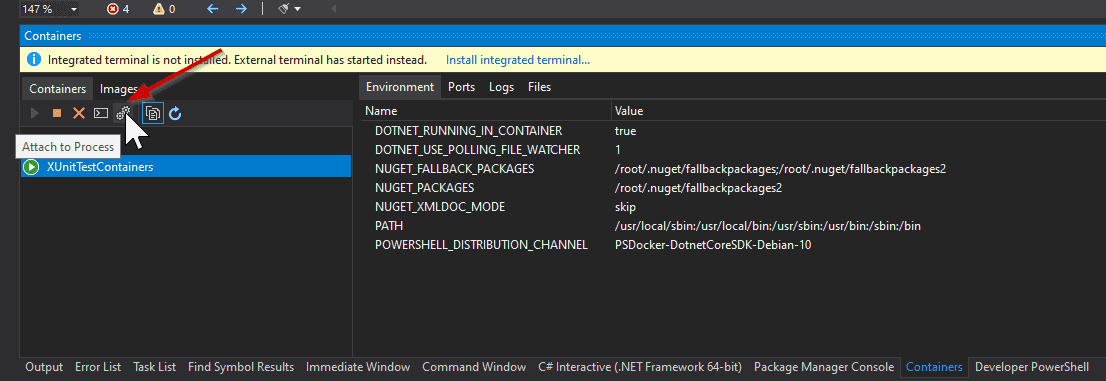Screen dimensions: 1106x381
Task: Switch to the Images tab
Action: coord(118,89)
